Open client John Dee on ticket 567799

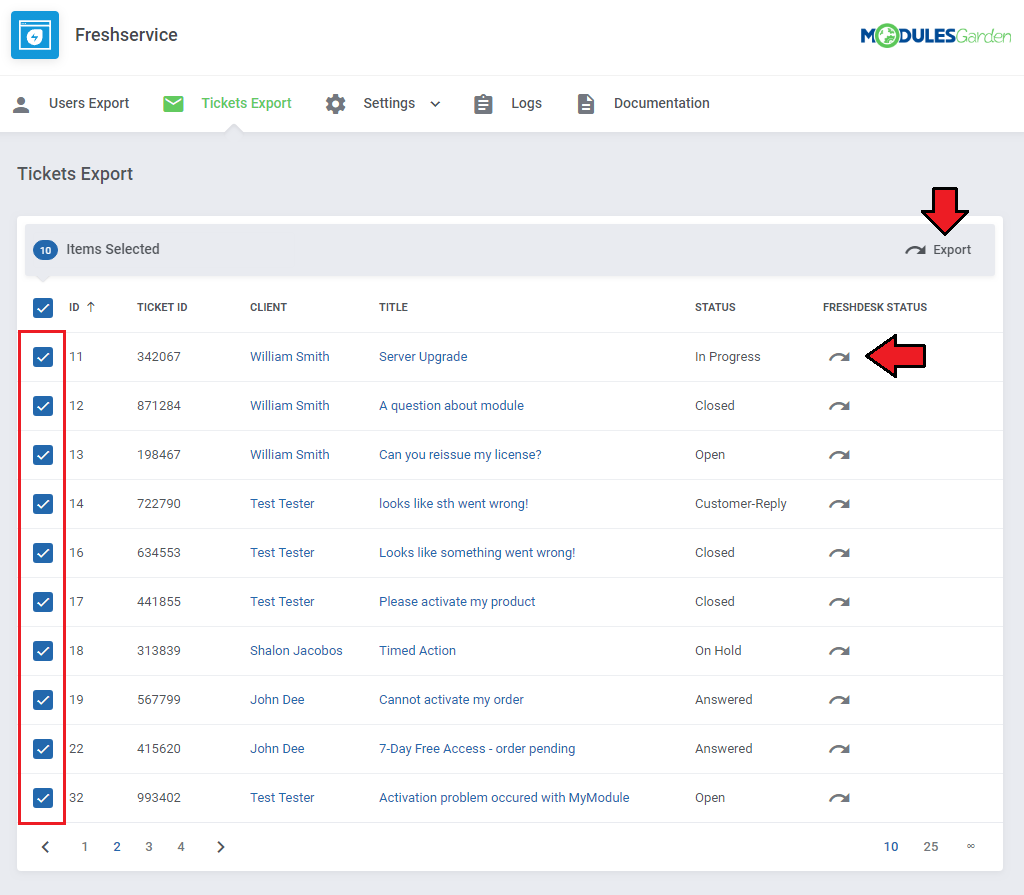tap(277, 700)
